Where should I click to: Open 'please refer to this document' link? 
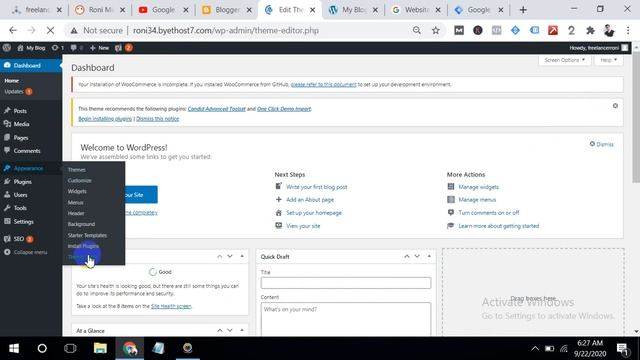323,84
